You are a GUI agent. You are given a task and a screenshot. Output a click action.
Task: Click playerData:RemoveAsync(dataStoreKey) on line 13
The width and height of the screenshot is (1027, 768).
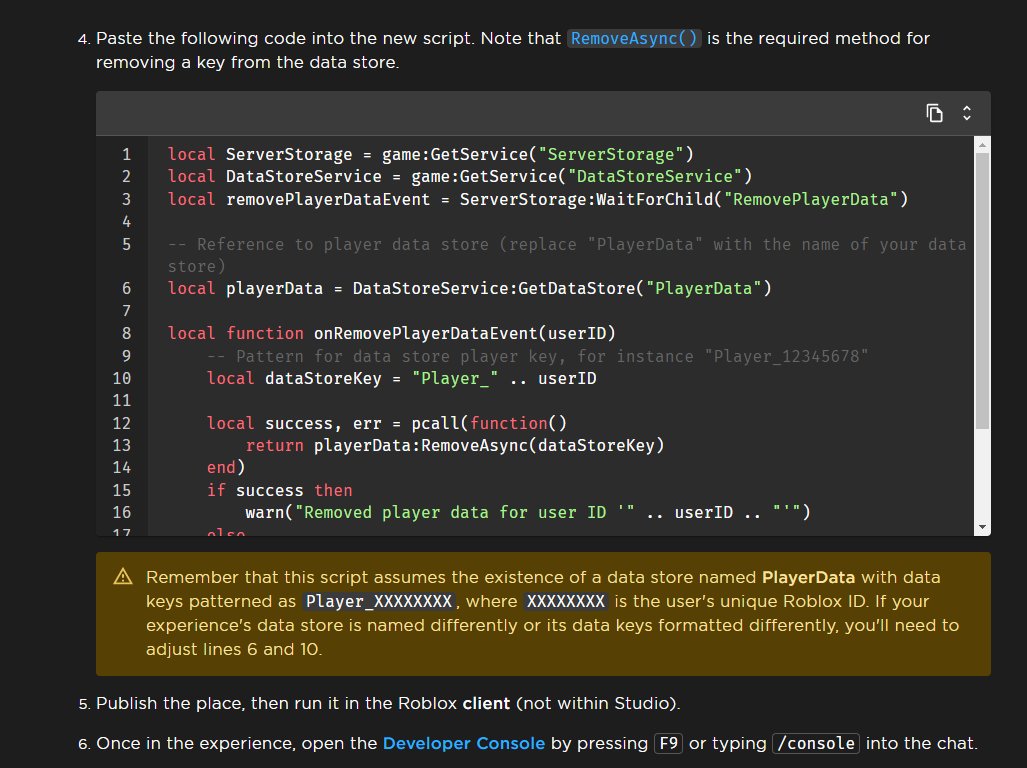tap(489, 445)
